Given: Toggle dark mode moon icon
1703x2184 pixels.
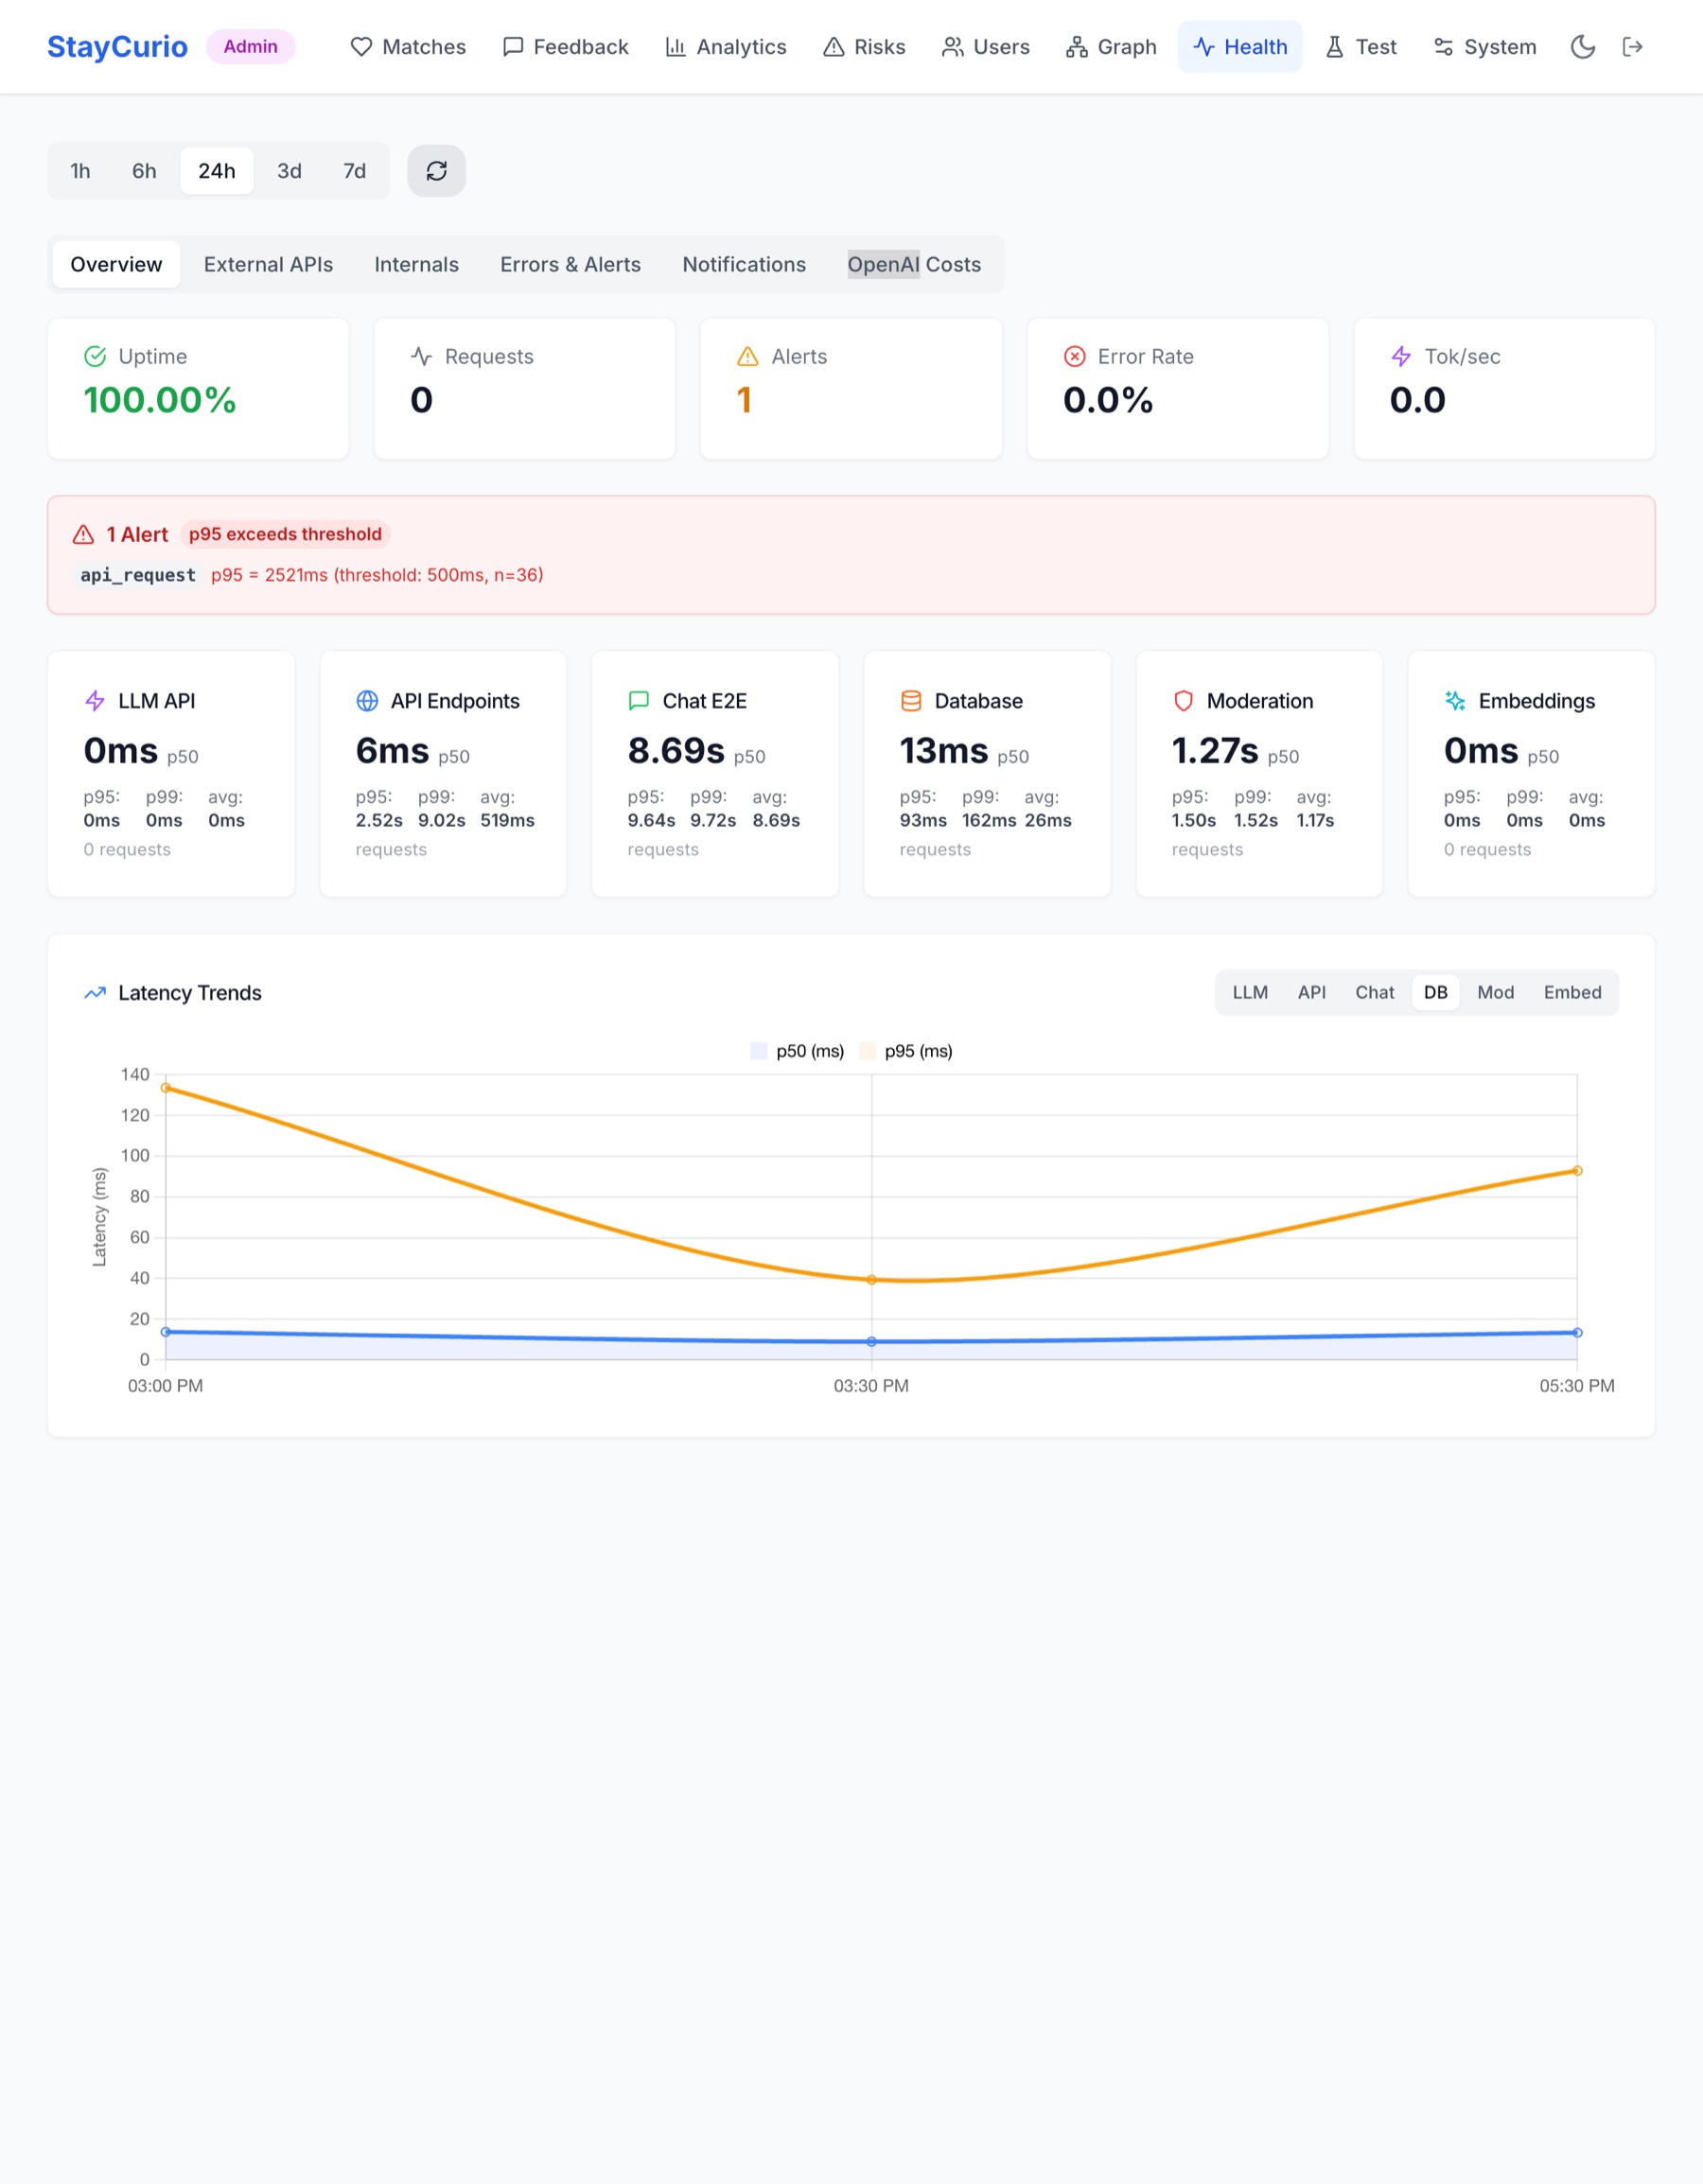Looking at the screenshot, I should [x=1582, y=47].
